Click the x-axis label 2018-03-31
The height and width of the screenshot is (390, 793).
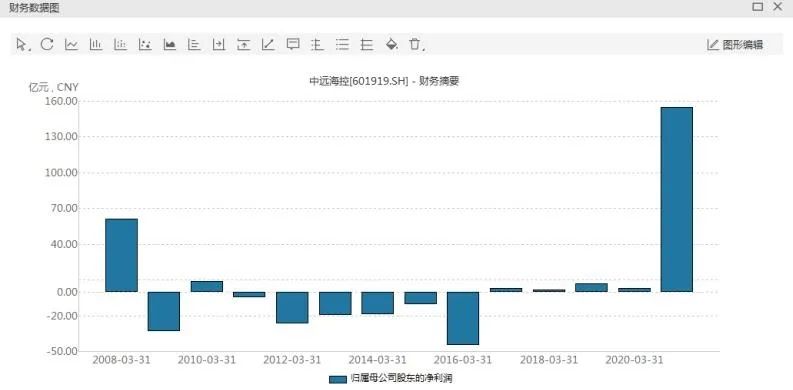549,360
